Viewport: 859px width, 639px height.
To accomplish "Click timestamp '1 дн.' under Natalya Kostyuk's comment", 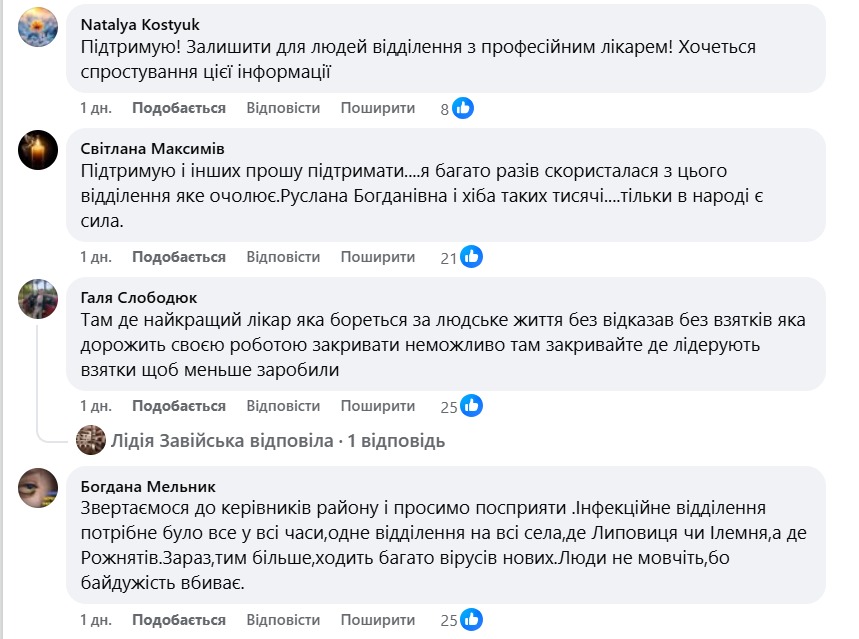I will [x=96, y=108].
